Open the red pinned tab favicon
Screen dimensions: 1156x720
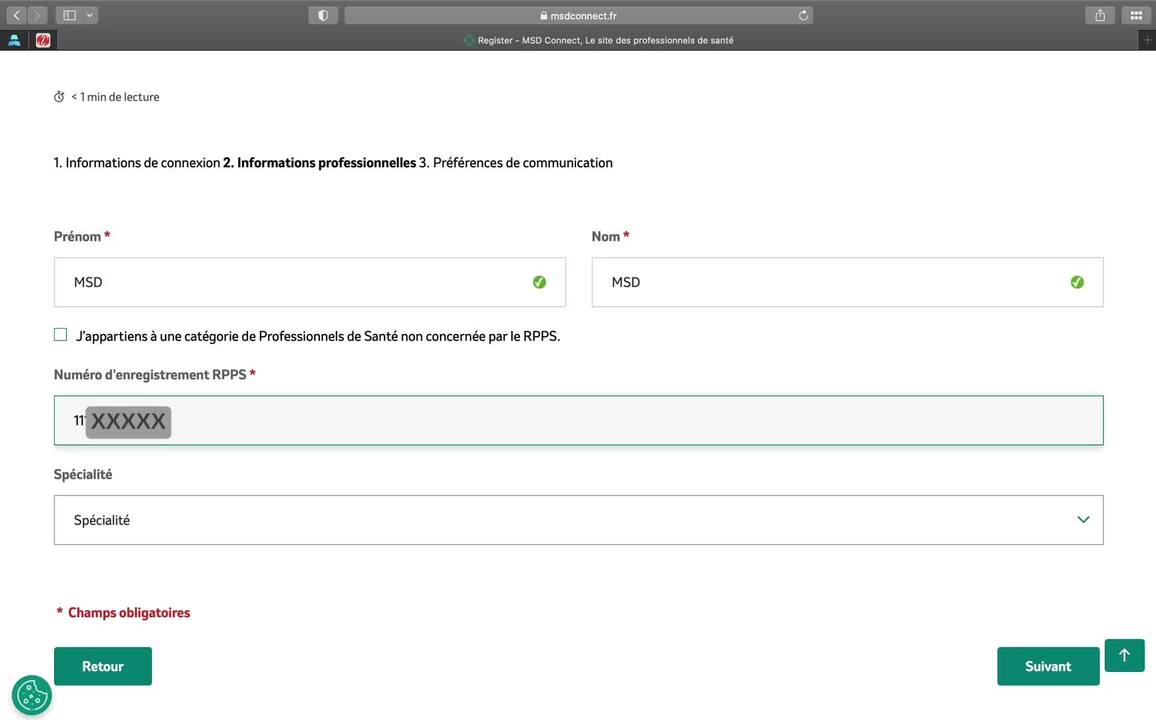[43, 40]
